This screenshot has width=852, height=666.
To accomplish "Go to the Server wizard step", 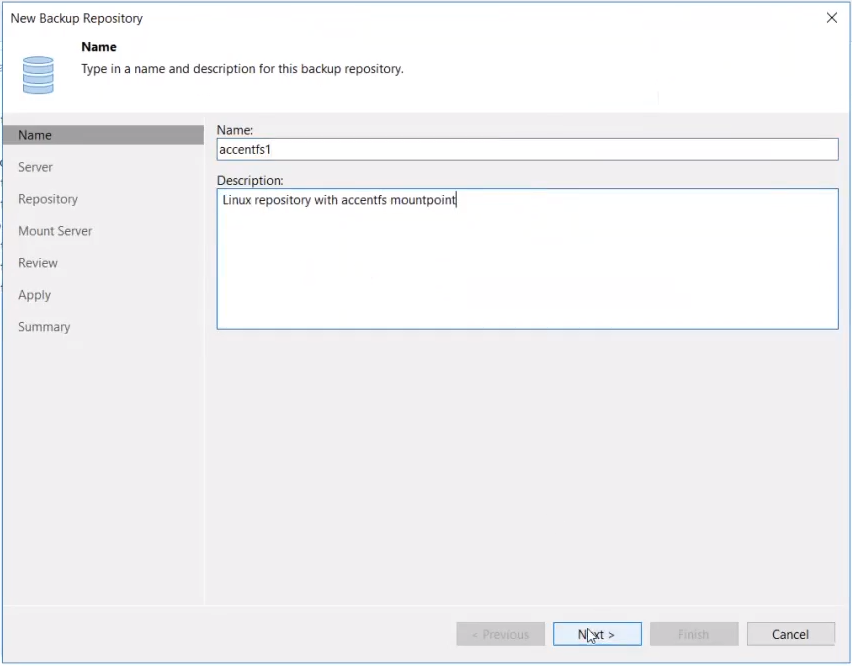I will 36,167.
